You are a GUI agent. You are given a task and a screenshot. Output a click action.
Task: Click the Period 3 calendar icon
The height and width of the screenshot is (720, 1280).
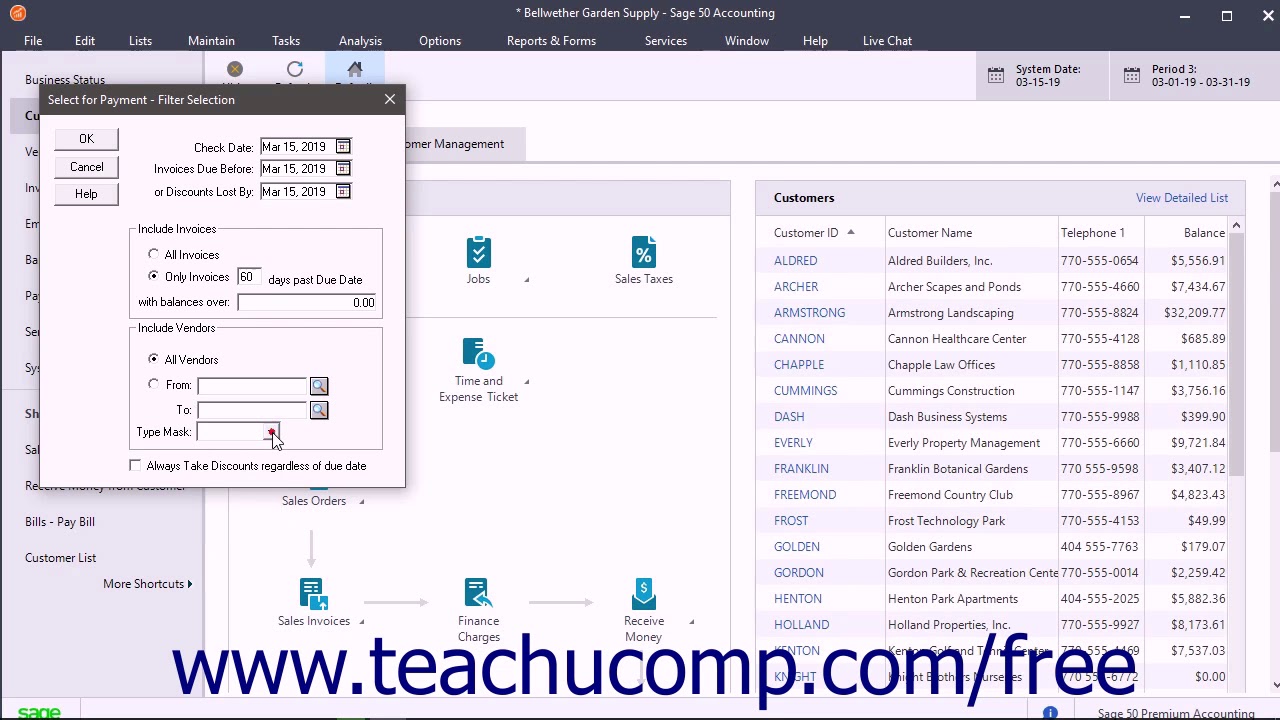point(1131,75)
